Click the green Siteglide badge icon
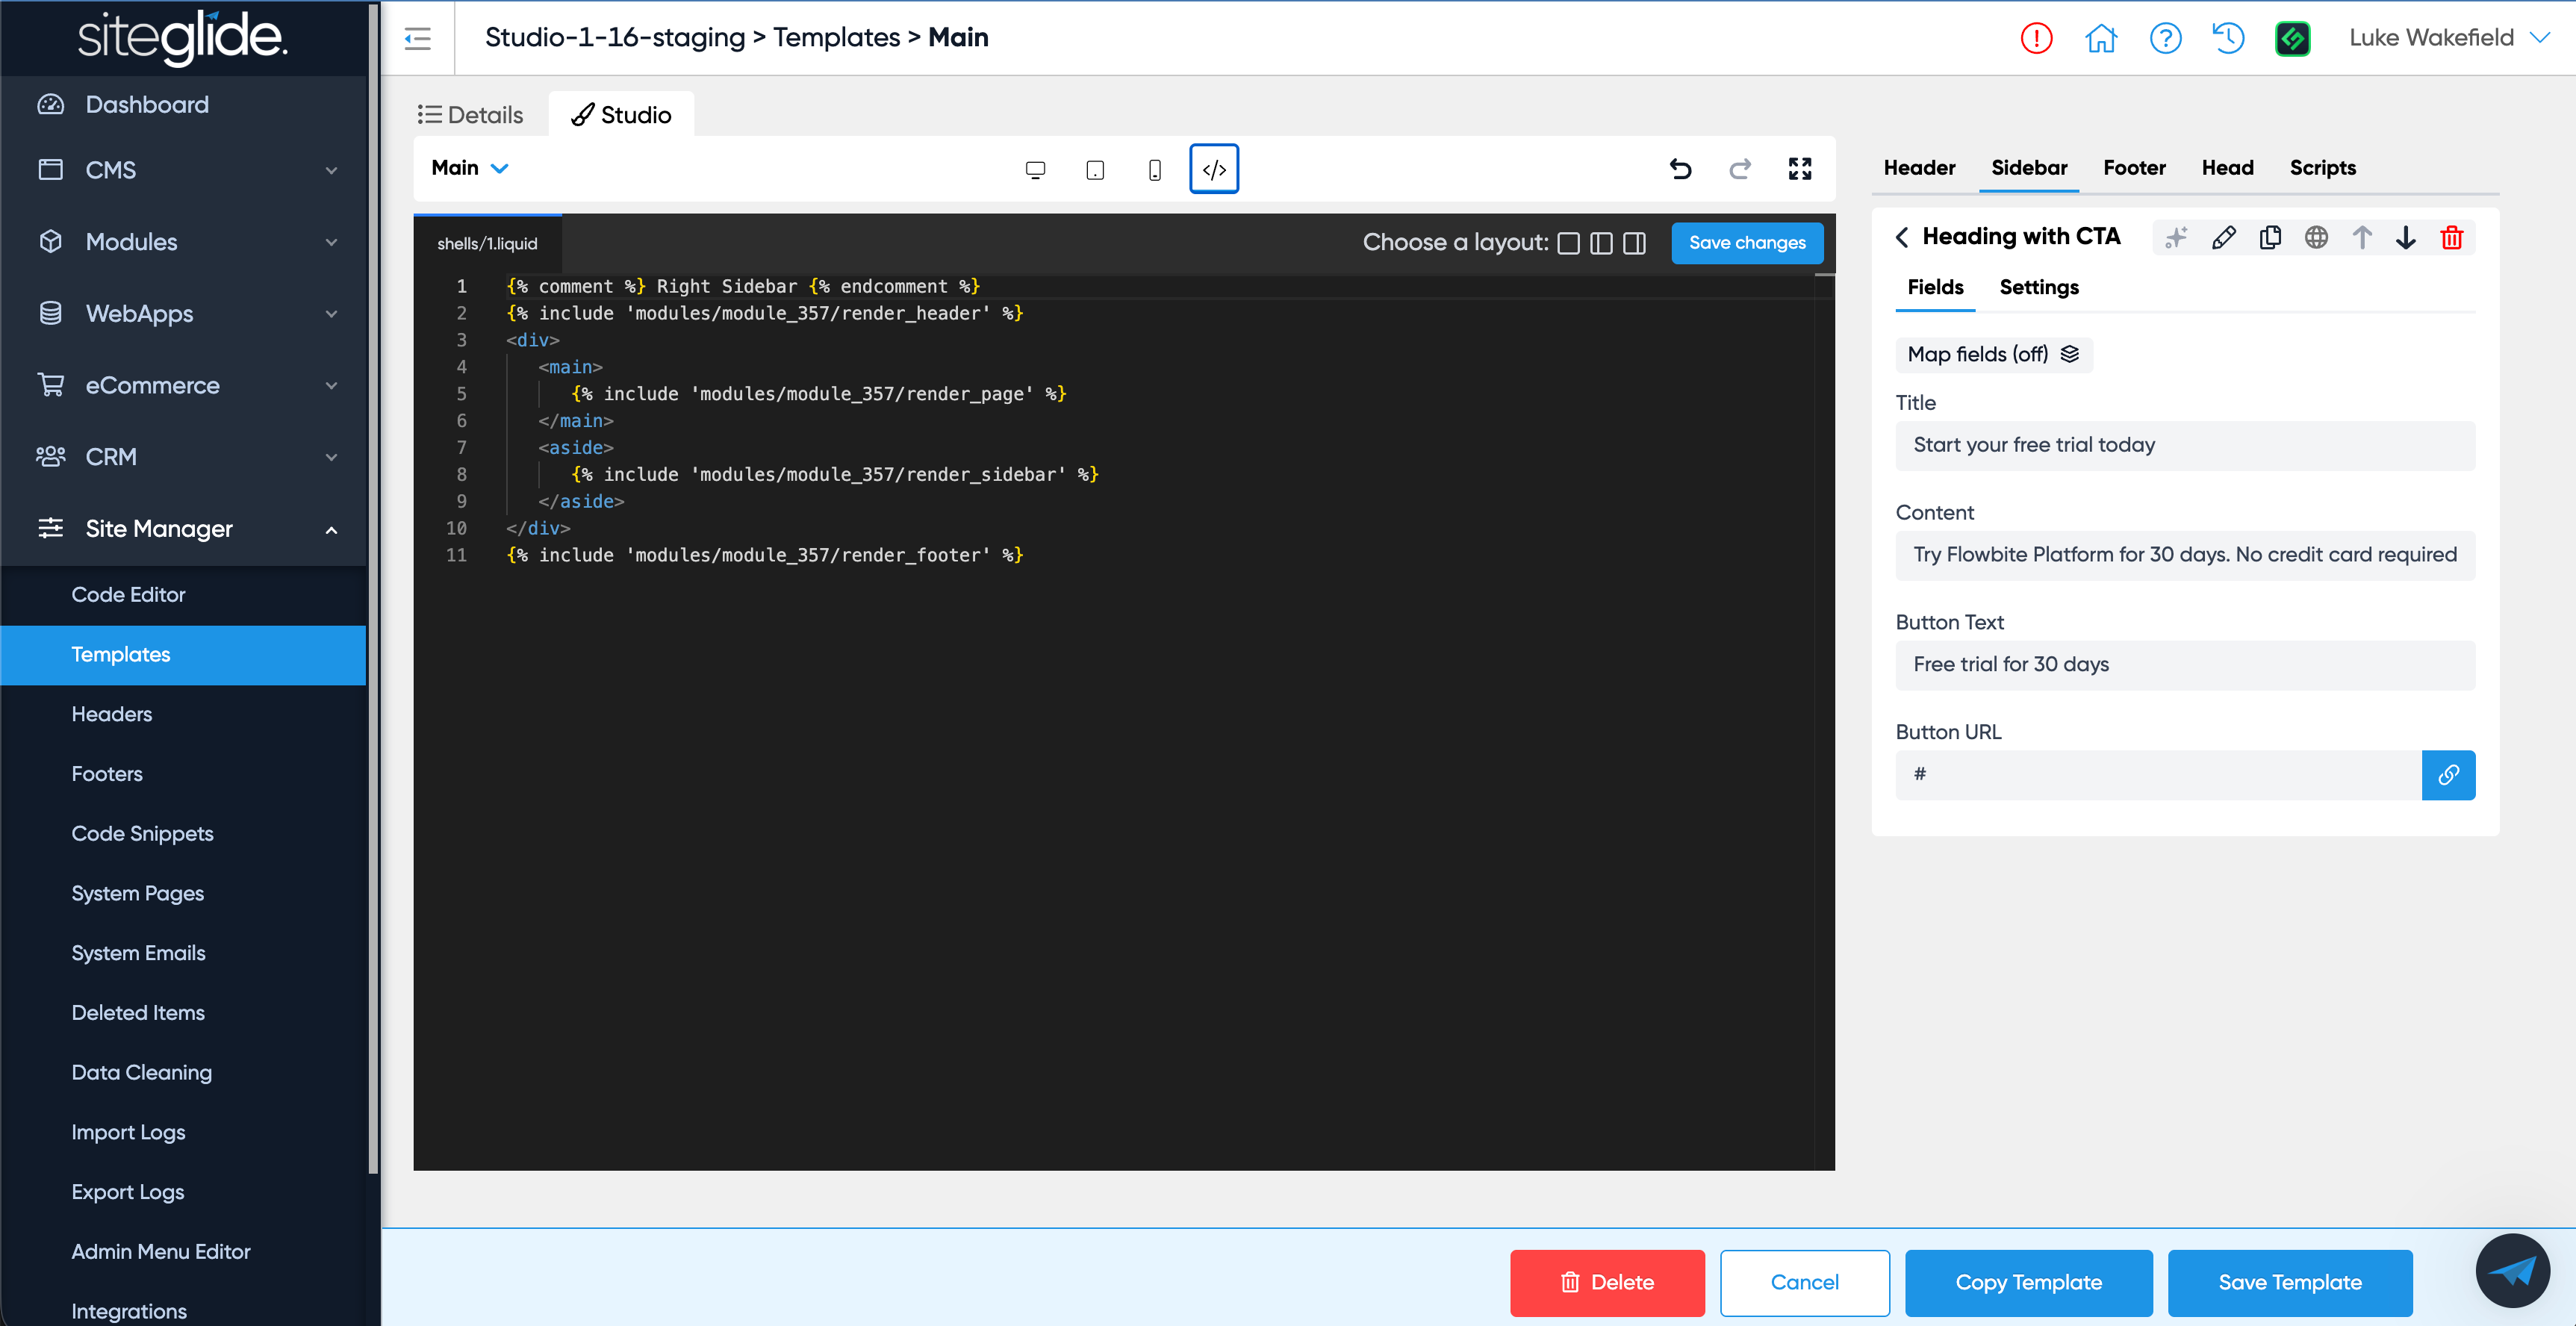Viewport: 2576px width, 1326px height. tap(2293, 38)
